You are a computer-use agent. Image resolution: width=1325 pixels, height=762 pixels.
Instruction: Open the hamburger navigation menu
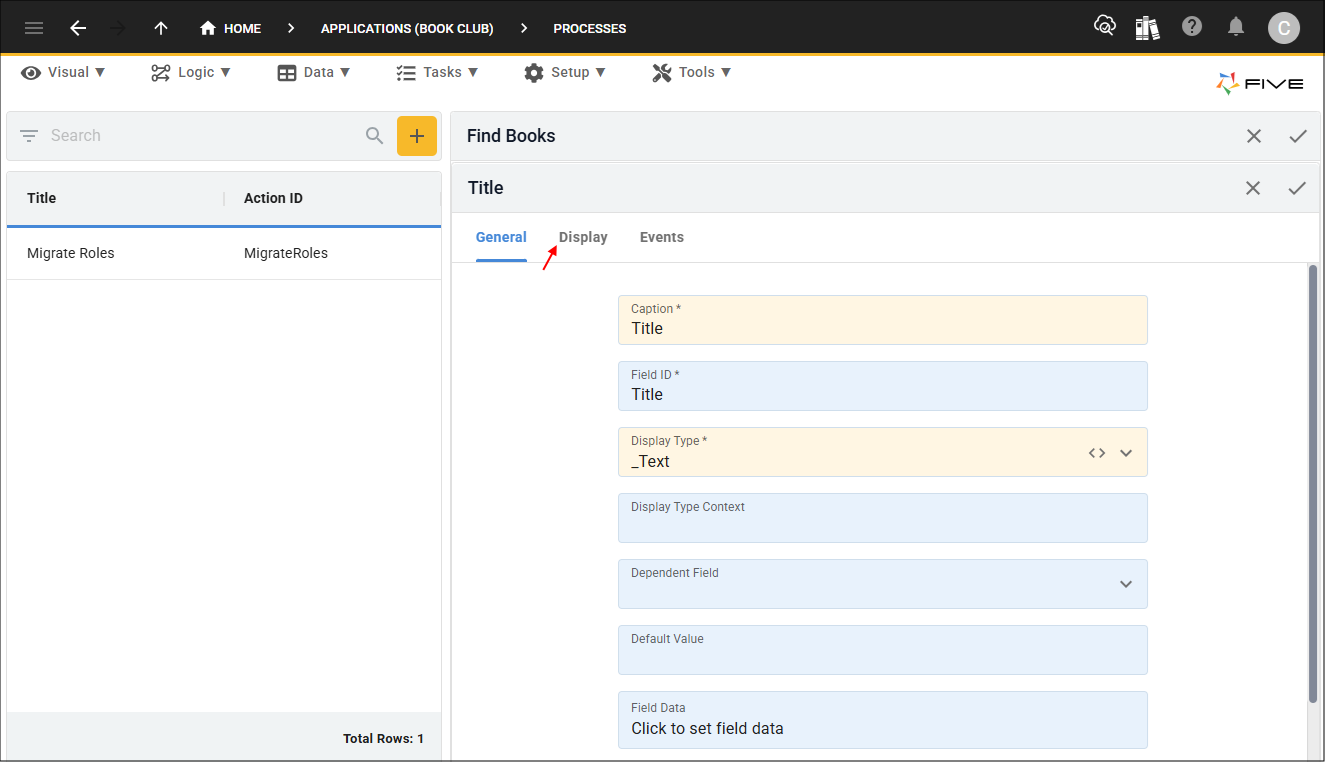coord(34,28)
